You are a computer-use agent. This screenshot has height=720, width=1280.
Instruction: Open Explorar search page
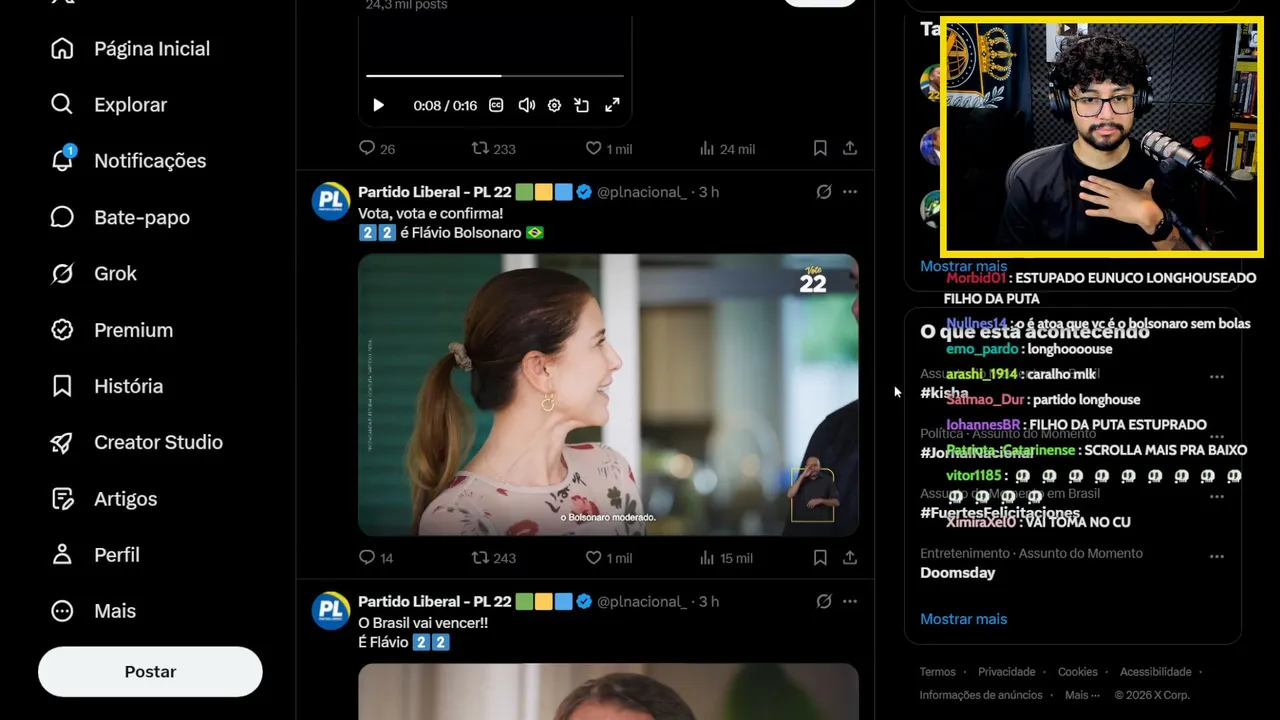(109, 104)
